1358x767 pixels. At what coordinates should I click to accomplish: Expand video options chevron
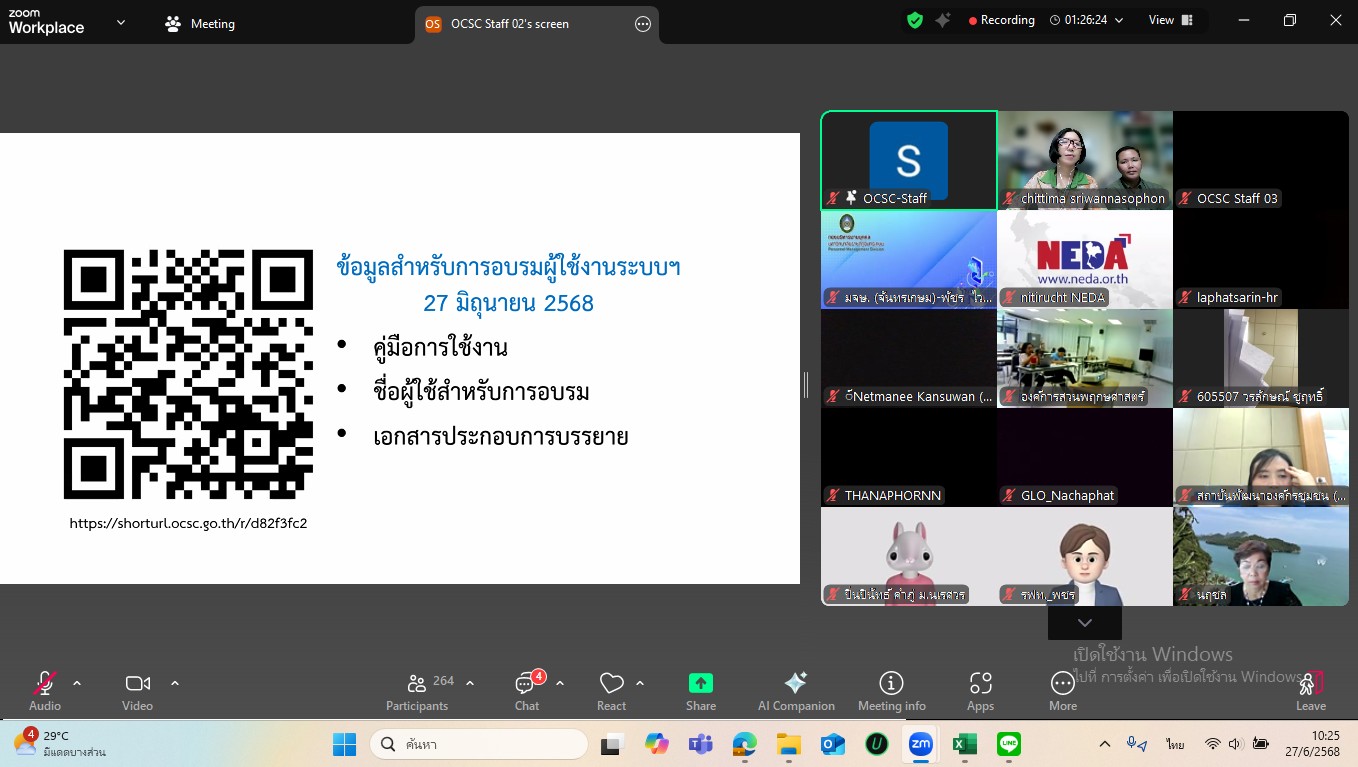point(175,684)
